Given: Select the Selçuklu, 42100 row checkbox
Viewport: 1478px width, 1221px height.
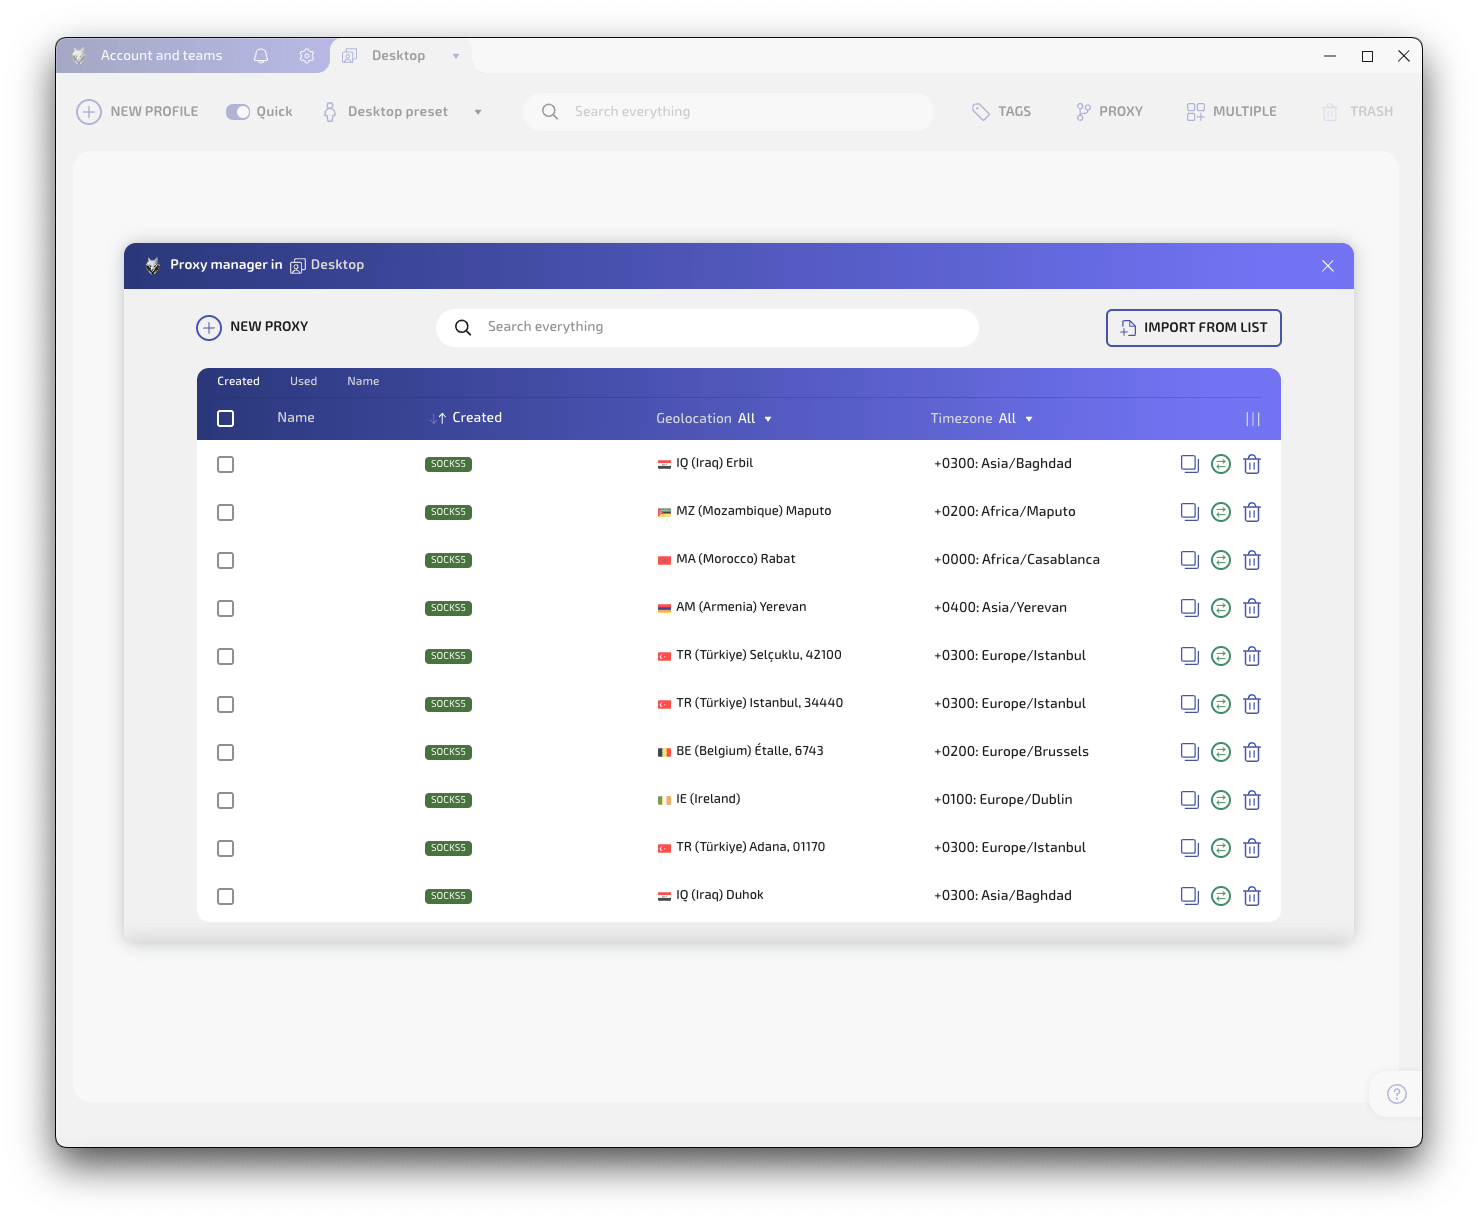Looking at the screenshot, I should click(x=226, y=656).
